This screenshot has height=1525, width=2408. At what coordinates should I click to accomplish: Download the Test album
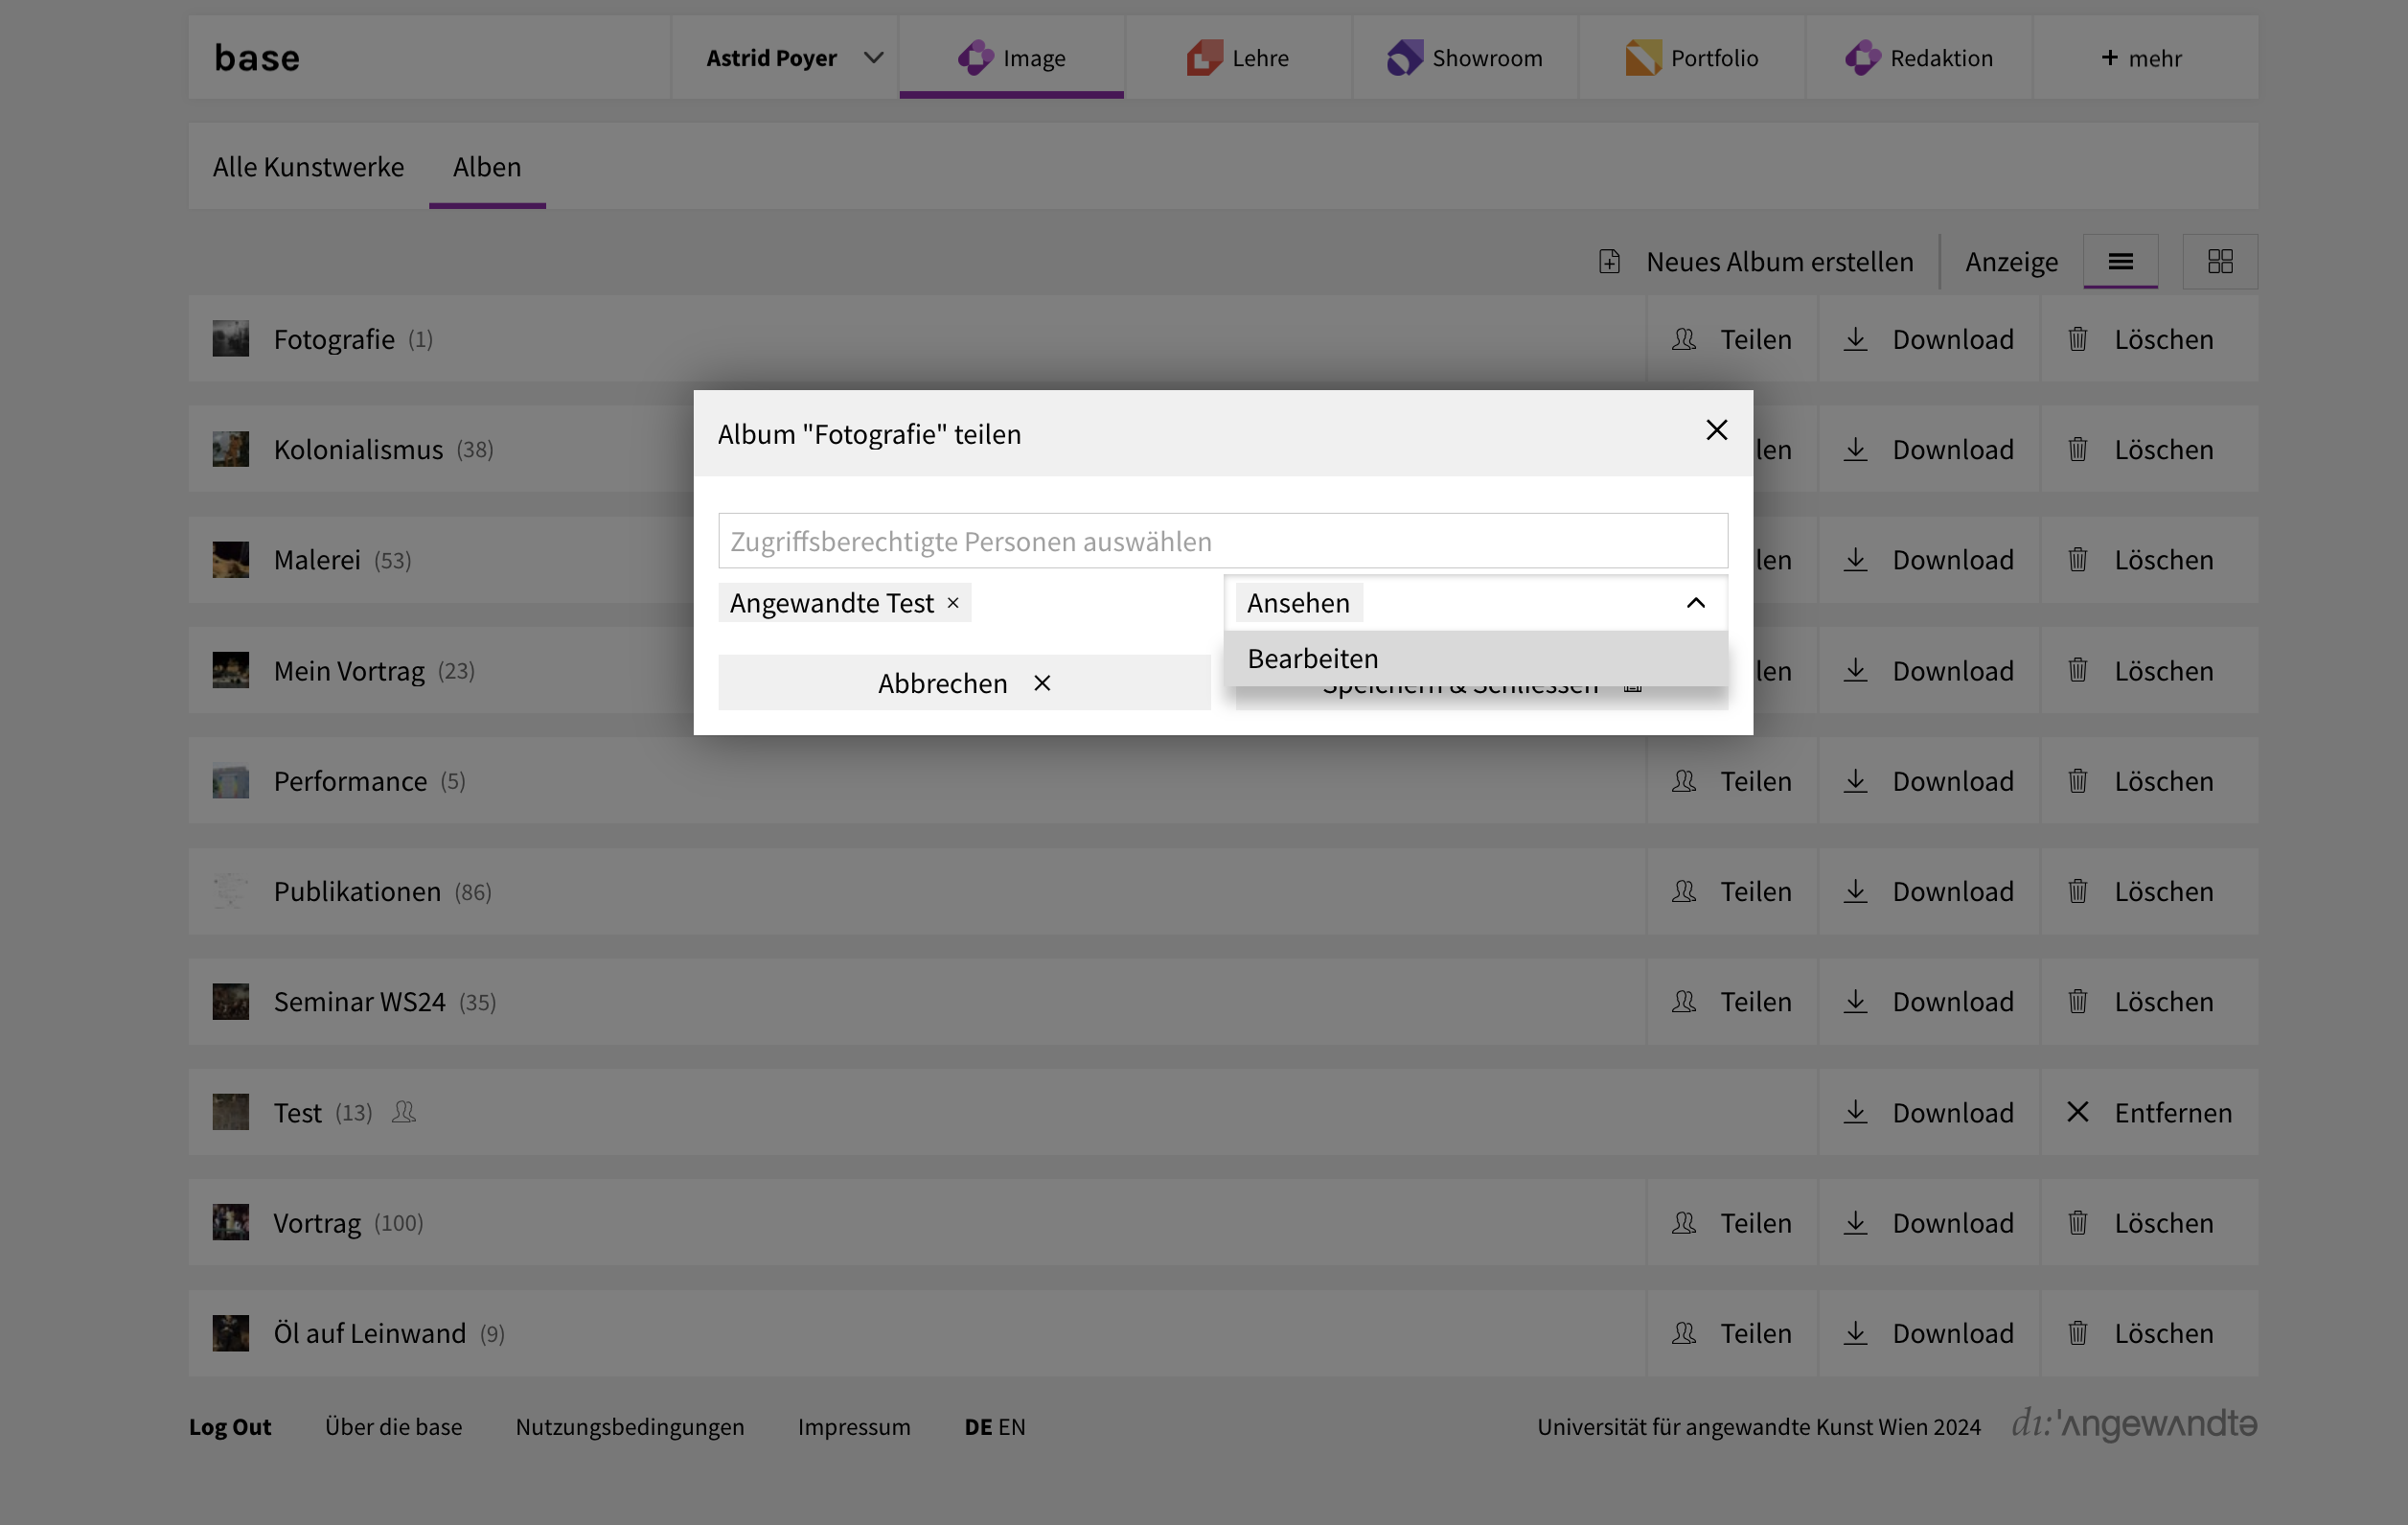pos(1929,1112)
